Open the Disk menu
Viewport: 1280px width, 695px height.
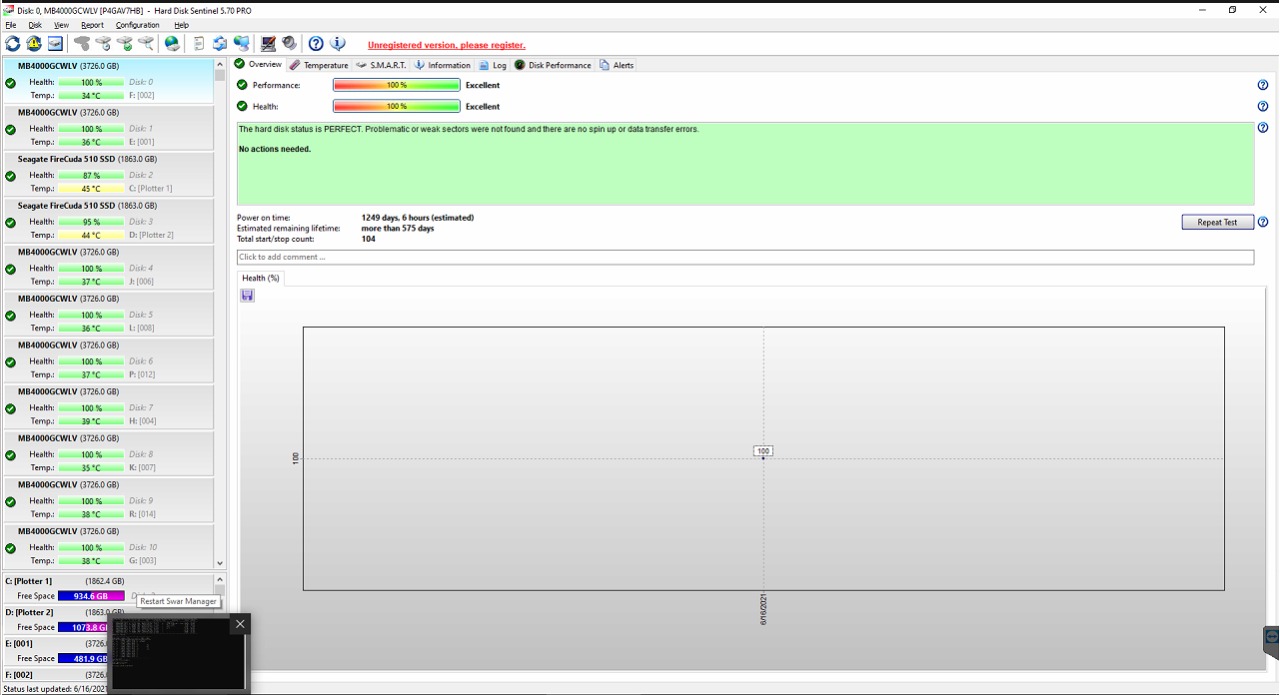pyautogui.click(x=35, y=25)
